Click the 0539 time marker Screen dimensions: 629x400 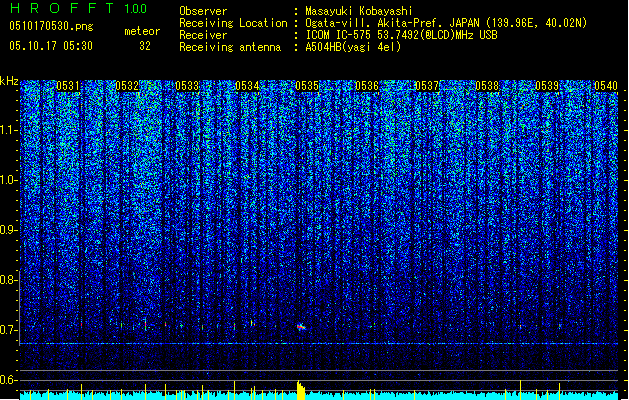tap(547, 86)
